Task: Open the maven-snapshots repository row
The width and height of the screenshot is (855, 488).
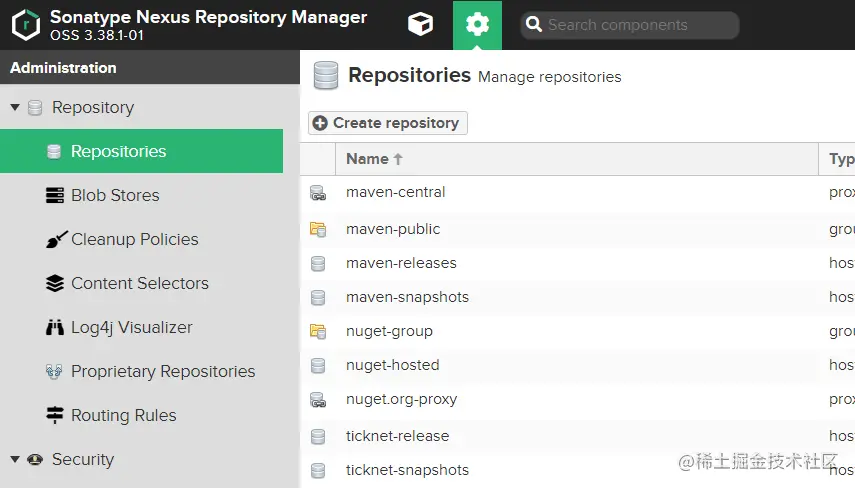Action: [x=577, y=297]
